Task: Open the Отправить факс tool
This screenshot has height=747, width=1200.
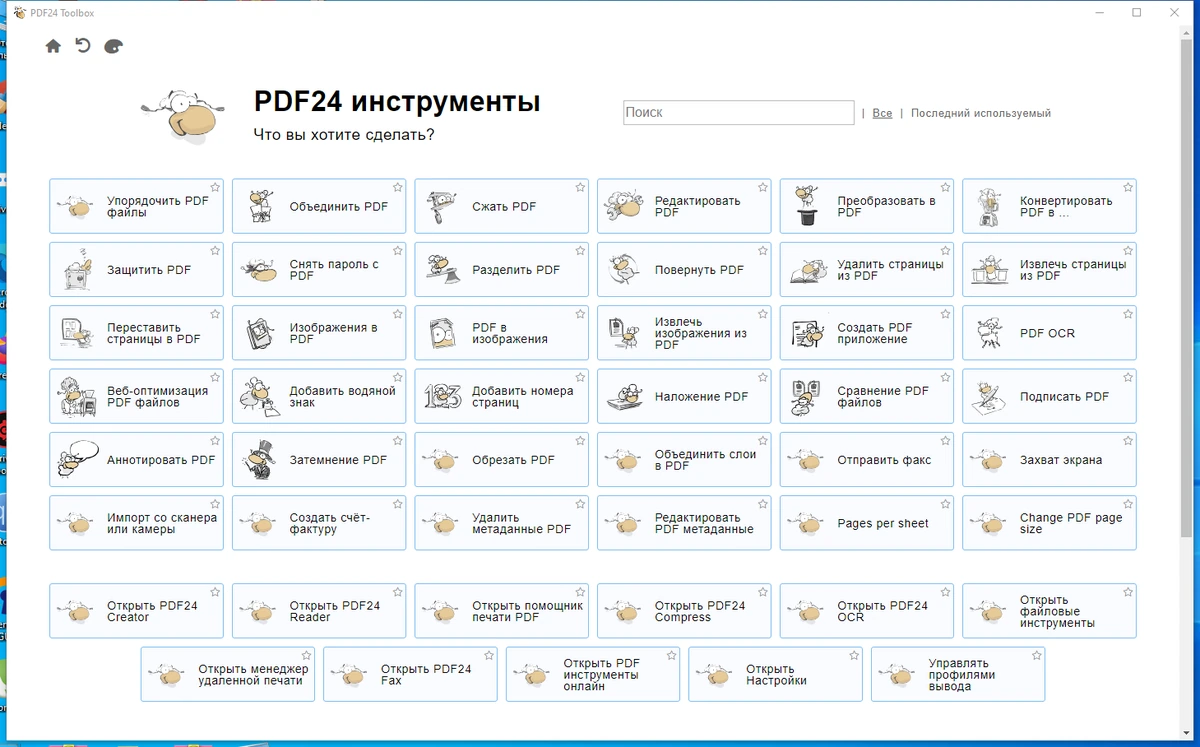Action: coord(867,460)
